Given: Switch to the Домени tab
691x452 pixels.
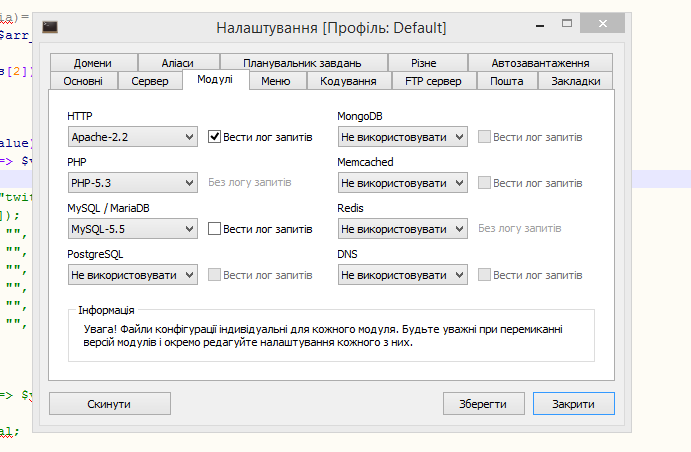Looking at the screenshot, I should click(92, 63).
